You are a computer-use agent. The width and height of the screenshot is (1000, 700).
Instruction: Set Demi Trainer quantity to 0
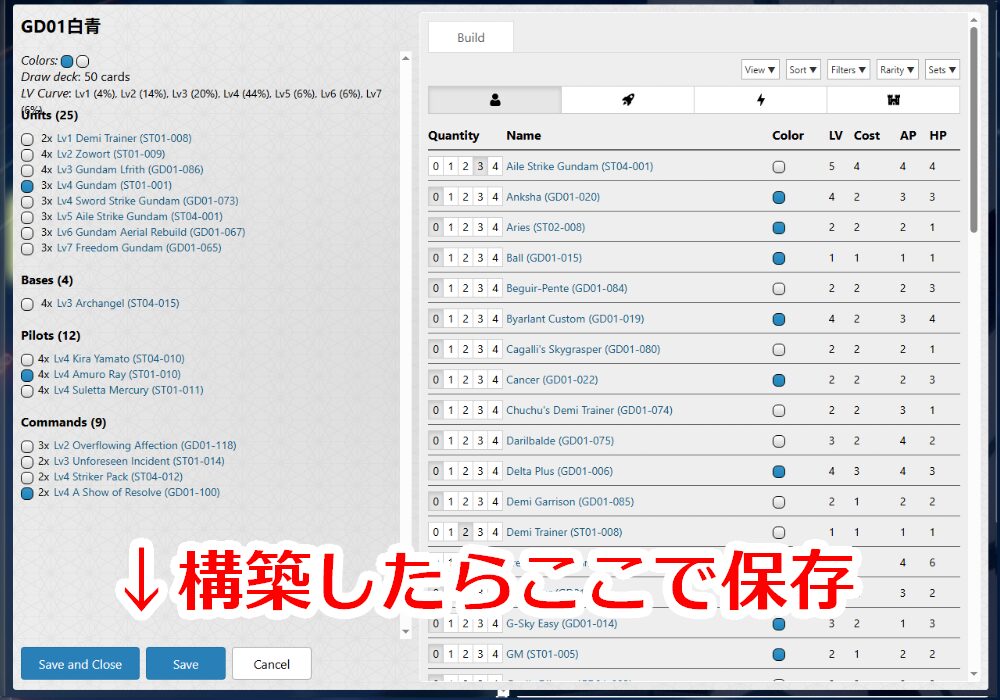pyautogui.click(x=436, y=532)
